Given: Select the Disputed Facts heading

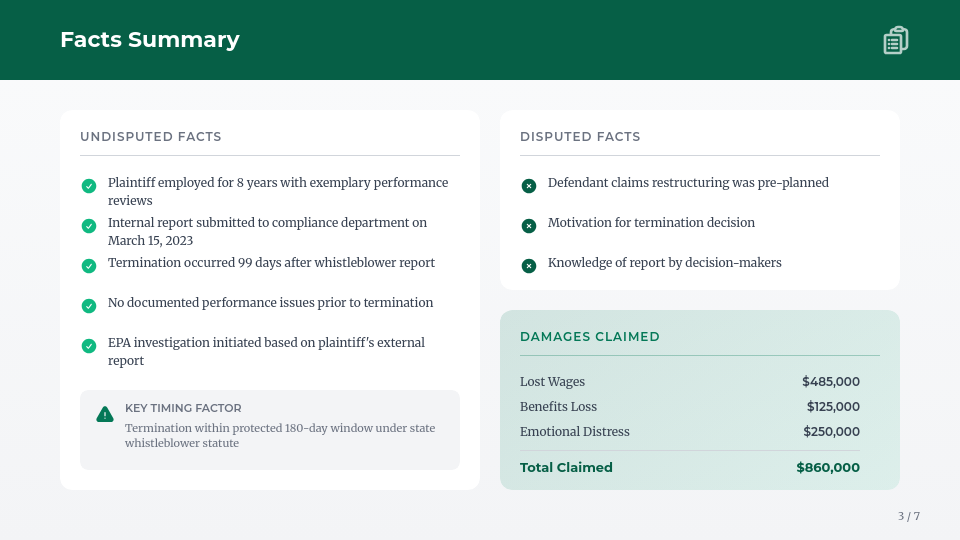Looking at the screenshot, I should (580, 137).
